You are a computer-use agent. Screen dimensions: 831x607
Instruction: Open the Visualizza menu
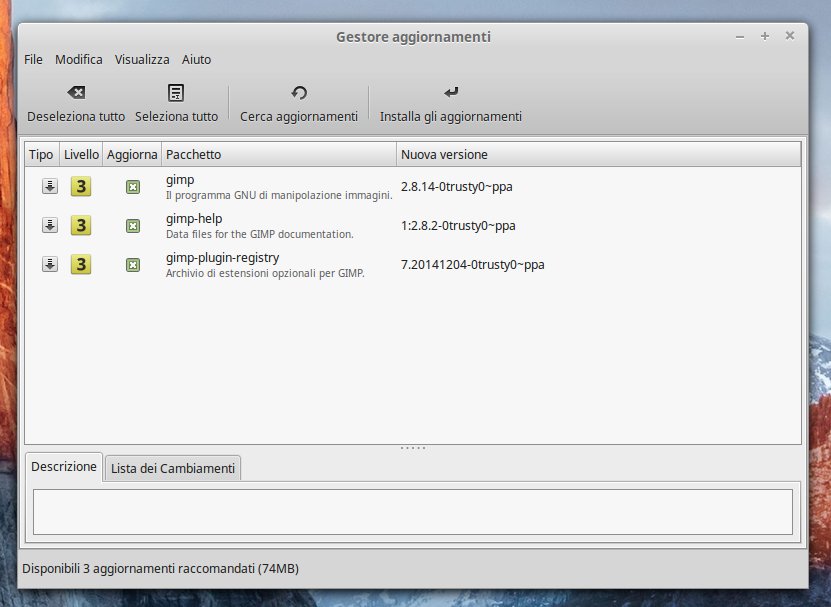tap(142, 59)
